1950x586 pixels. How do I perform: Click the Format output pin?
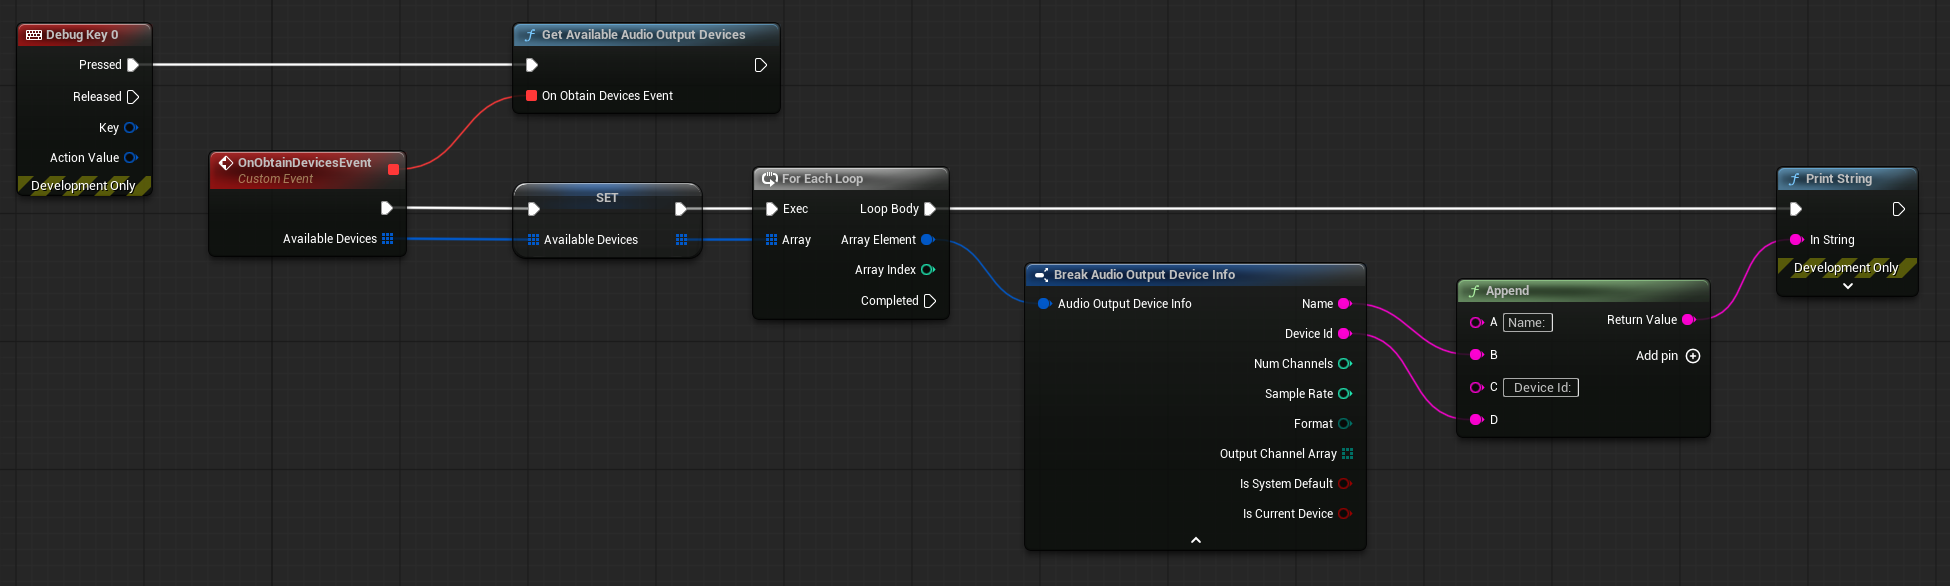(x=1345, y=424)
